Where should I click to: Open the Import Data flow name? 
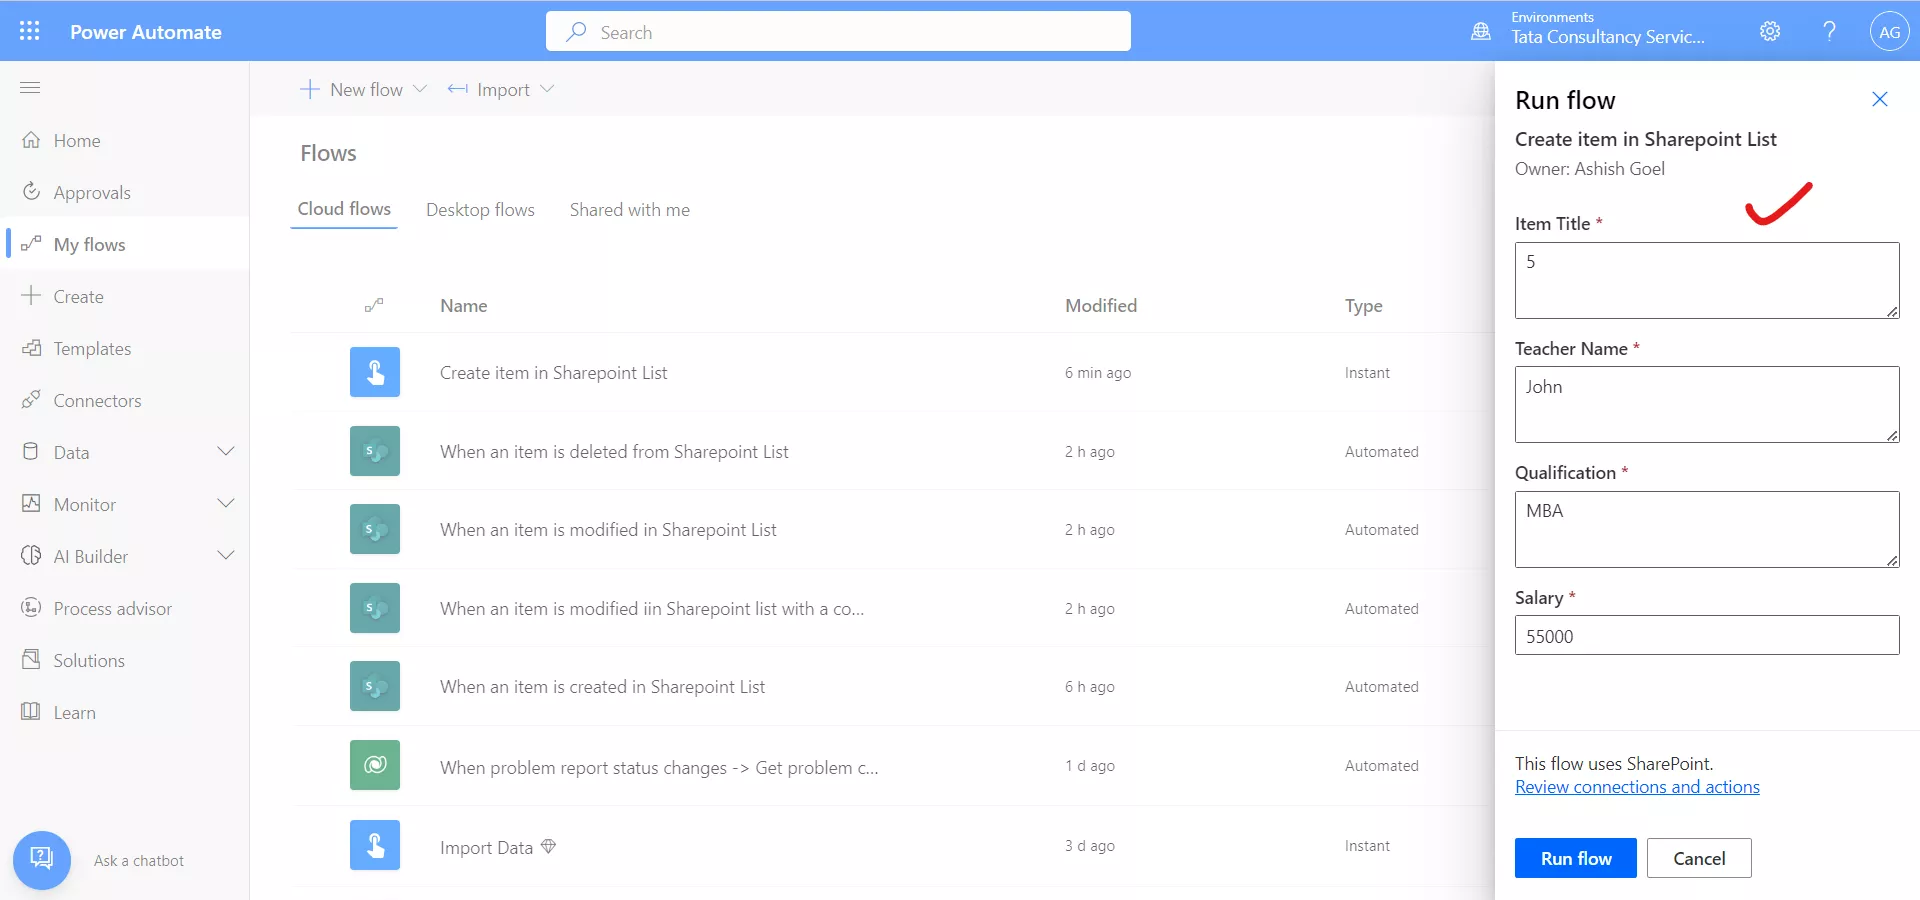486,847
